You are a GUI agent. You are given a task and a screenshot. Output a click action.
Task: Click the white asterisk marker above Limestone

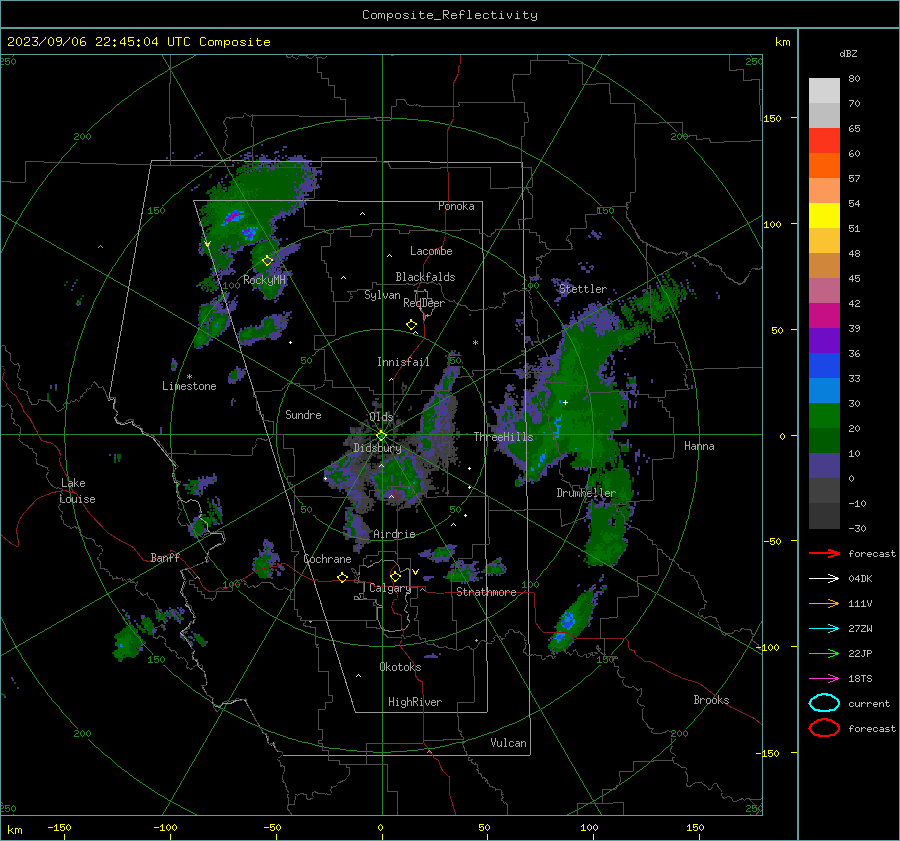pos(189,377)
